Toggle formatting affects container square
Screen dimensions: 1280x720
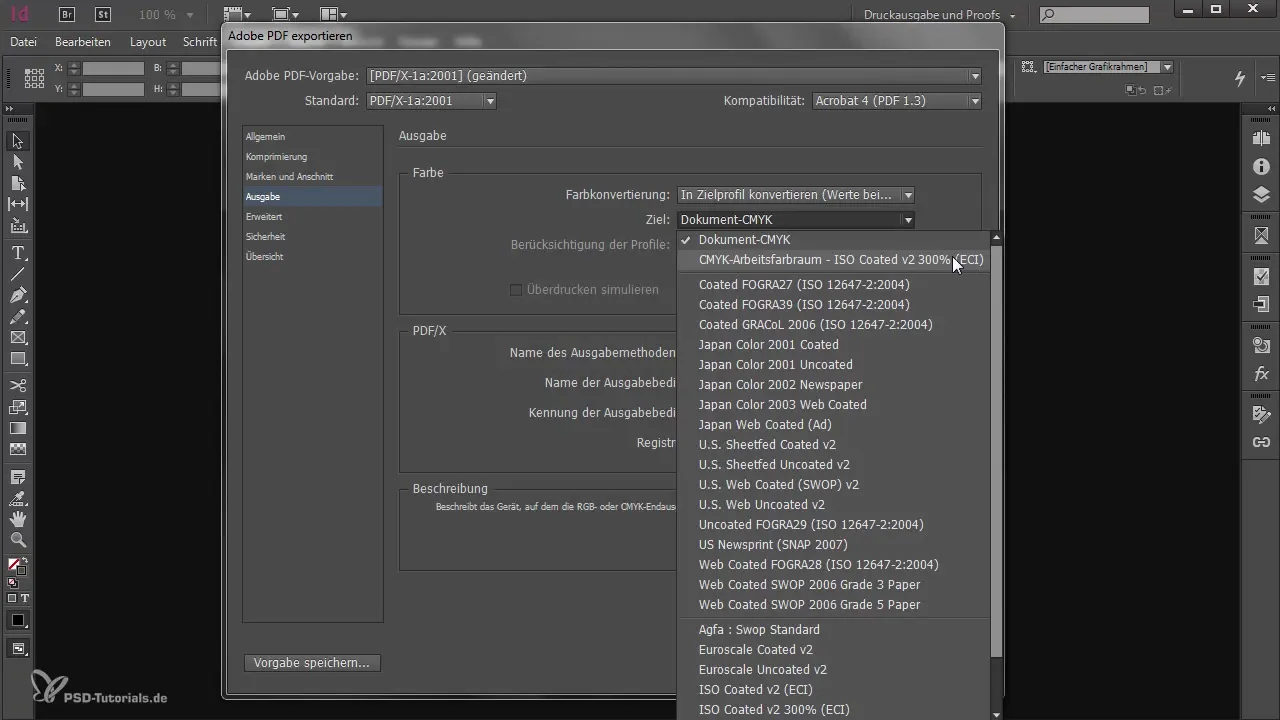[x=12, y=598]
